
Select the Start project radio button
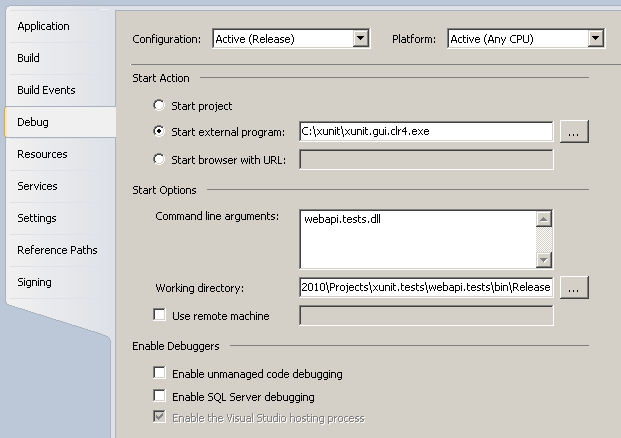159,105
